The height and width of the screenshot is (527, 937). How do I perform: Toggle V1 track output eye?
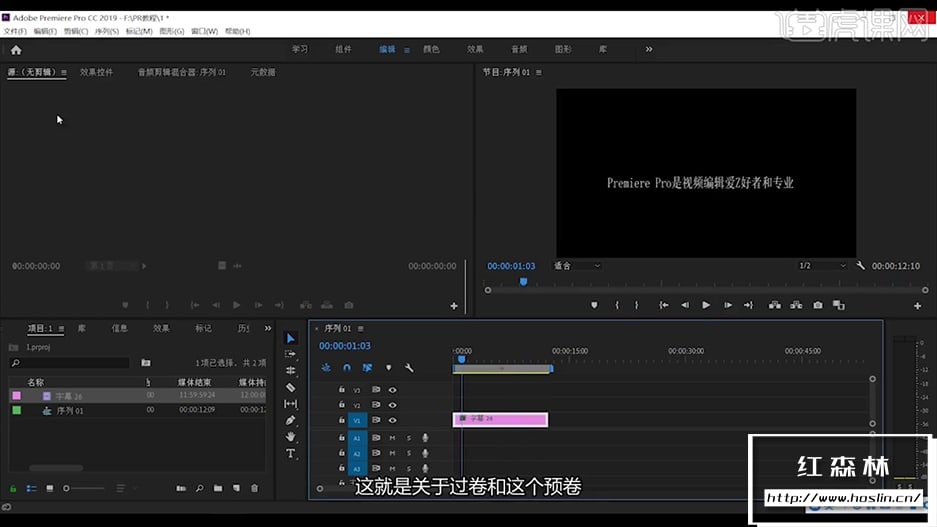(393, 421)
